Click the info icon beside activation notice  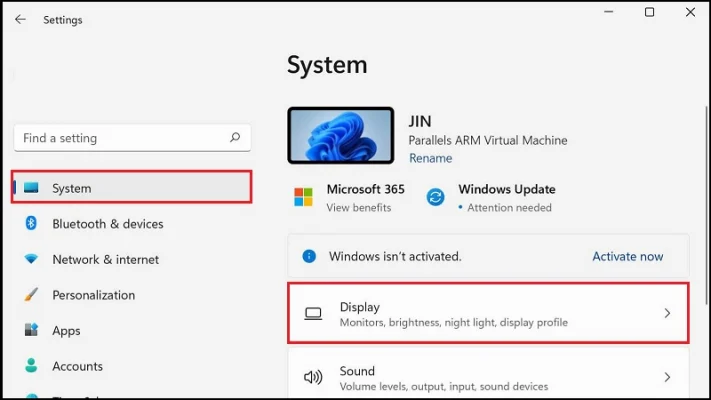(x=310, y=256)
